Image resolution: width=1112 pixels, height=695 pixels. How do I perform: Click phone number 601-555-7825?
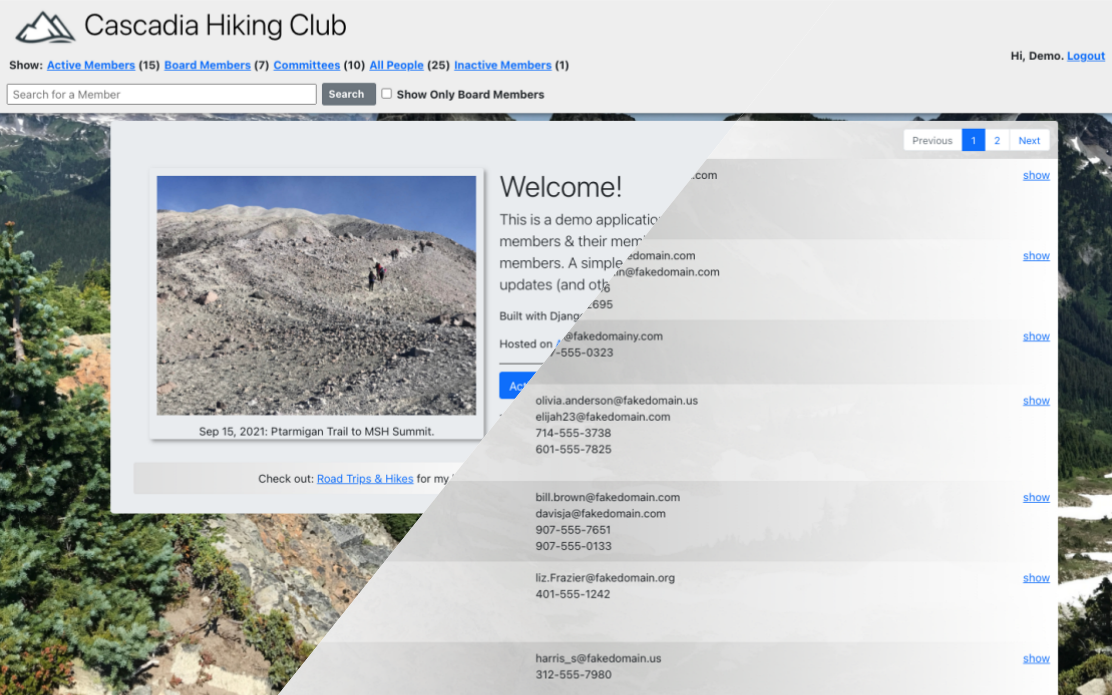pos(573,450)
